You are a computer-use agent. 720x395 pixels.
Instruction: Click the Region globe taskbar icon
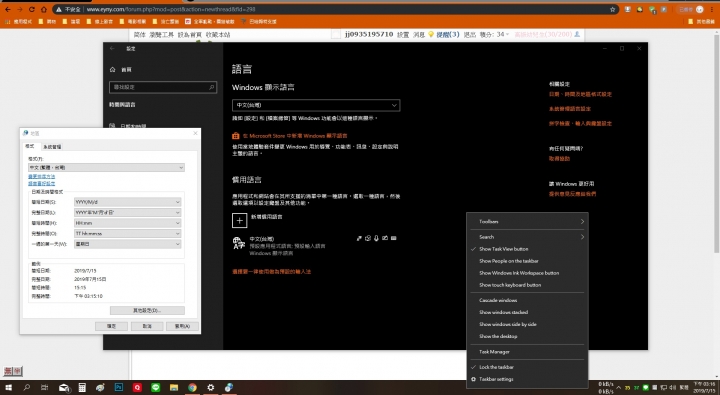point(229,388)
